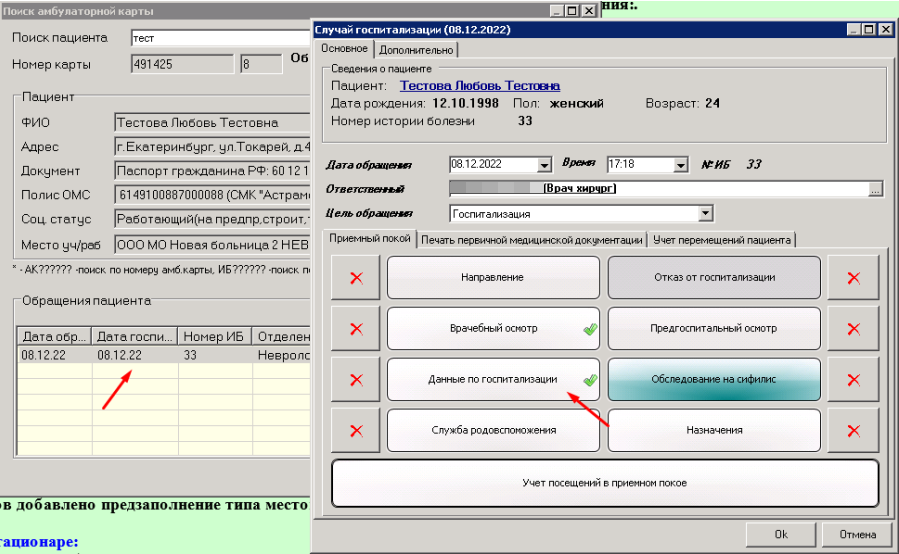Click the Поиск пациента search field

(x=221, y=38)
